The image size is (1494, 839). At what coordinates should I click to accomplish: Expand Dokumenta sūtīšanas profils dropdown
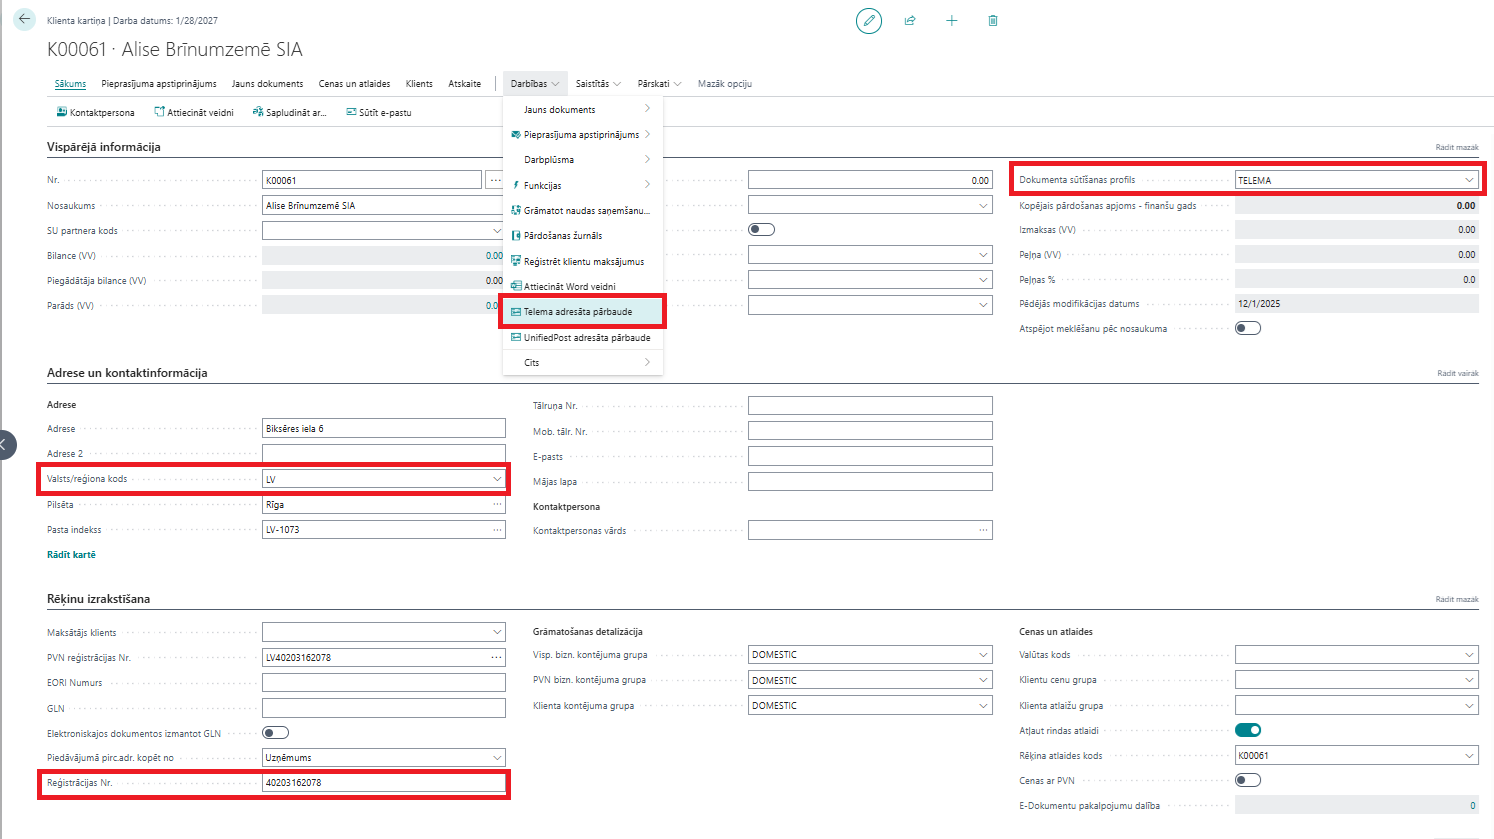click(1469, 180)
